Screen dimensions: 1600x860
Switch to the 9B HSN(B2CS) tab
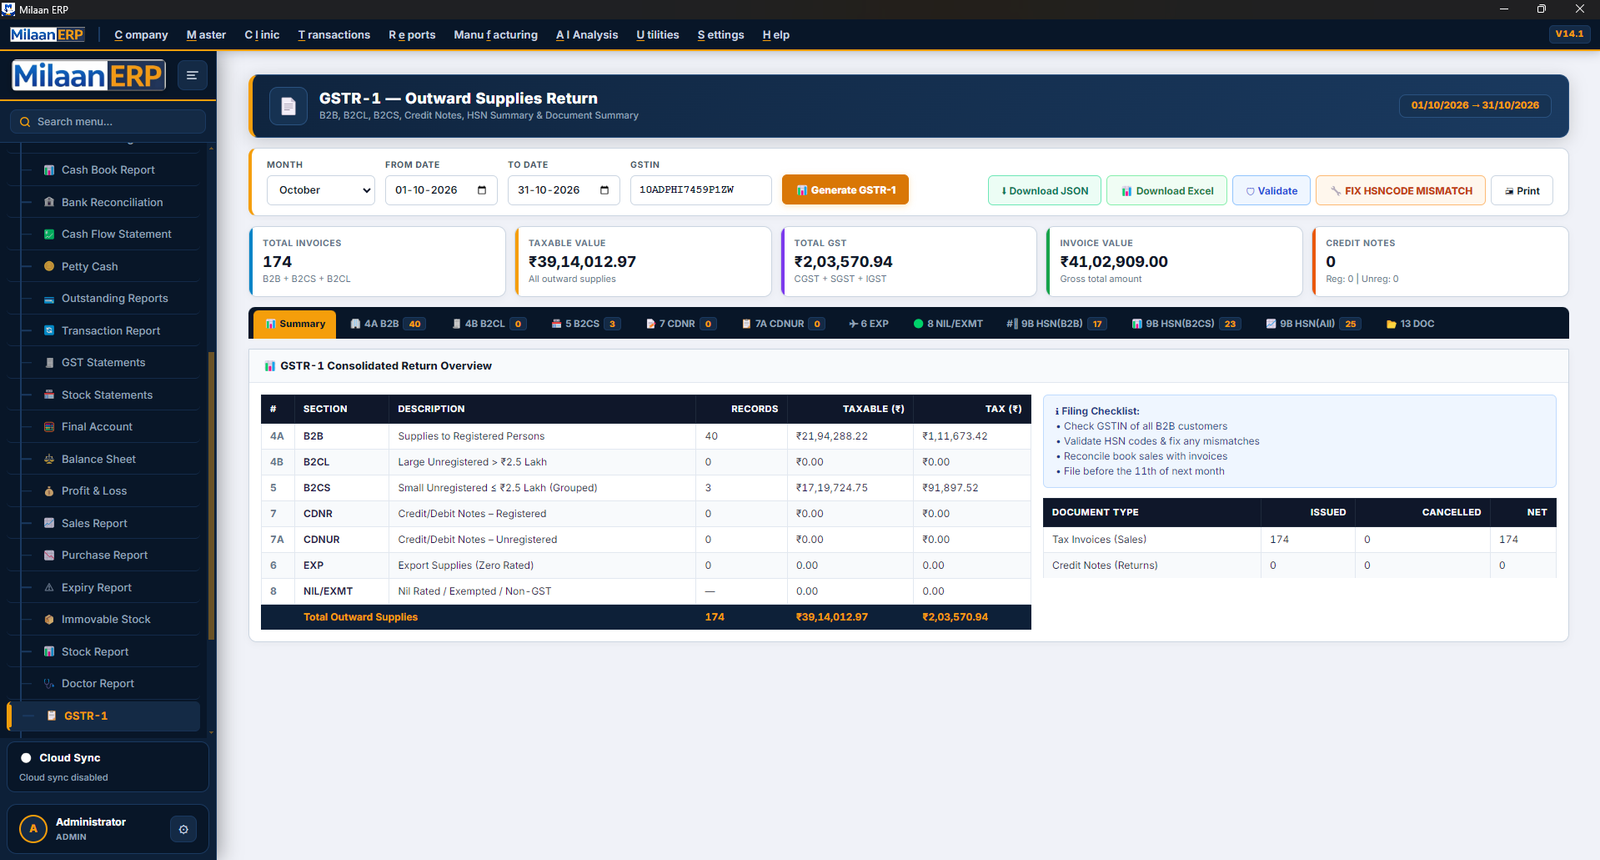click(x=1185, y=324)
